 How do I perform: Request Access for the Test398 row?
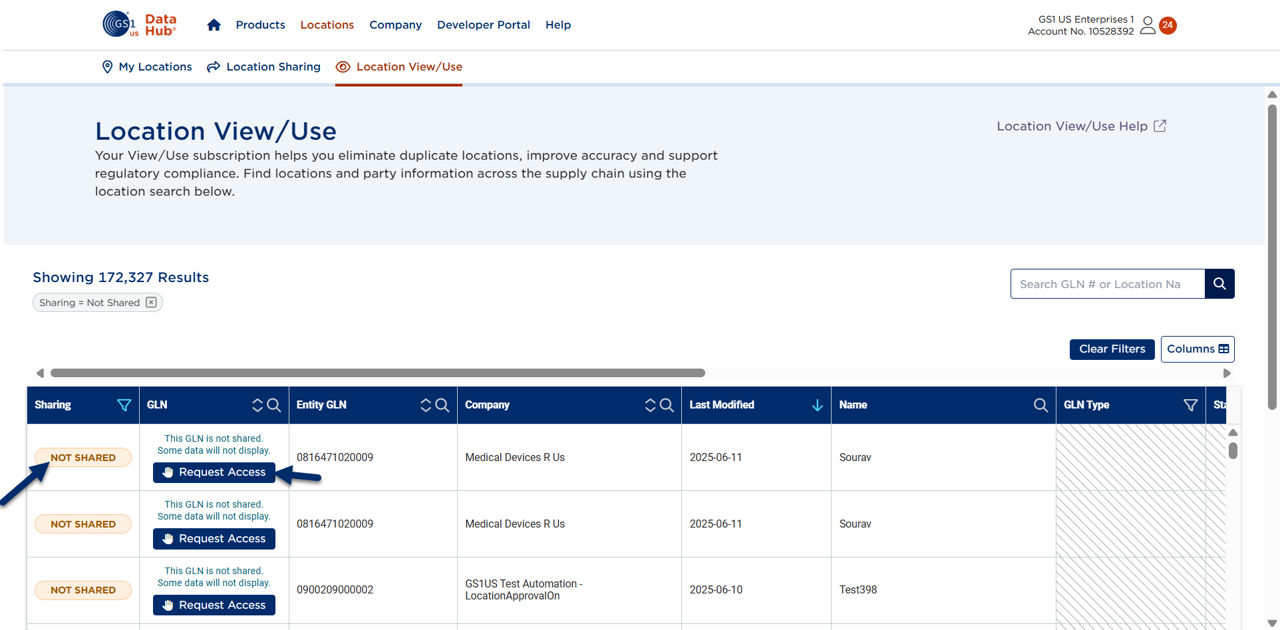(214, 605)
